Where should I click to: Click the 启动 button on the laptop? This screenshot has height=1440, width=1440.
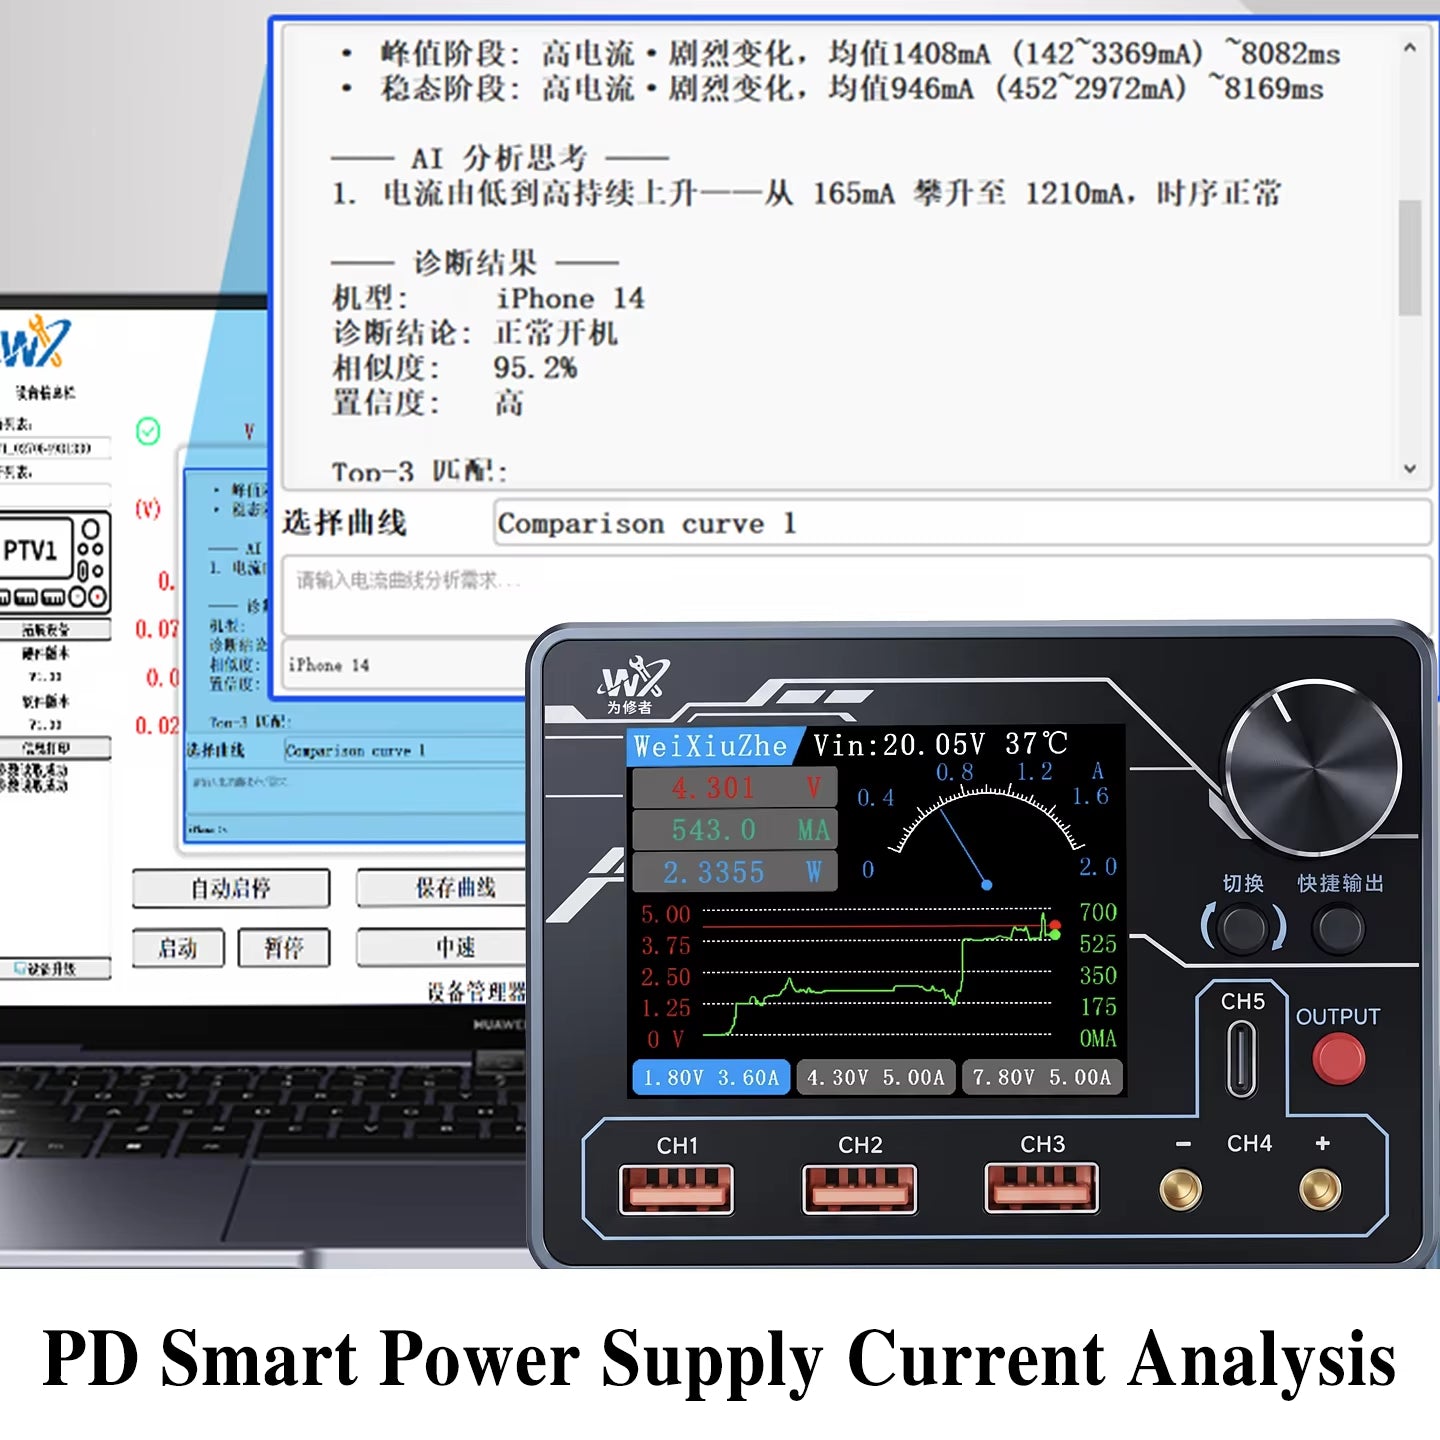click(178, 947)
